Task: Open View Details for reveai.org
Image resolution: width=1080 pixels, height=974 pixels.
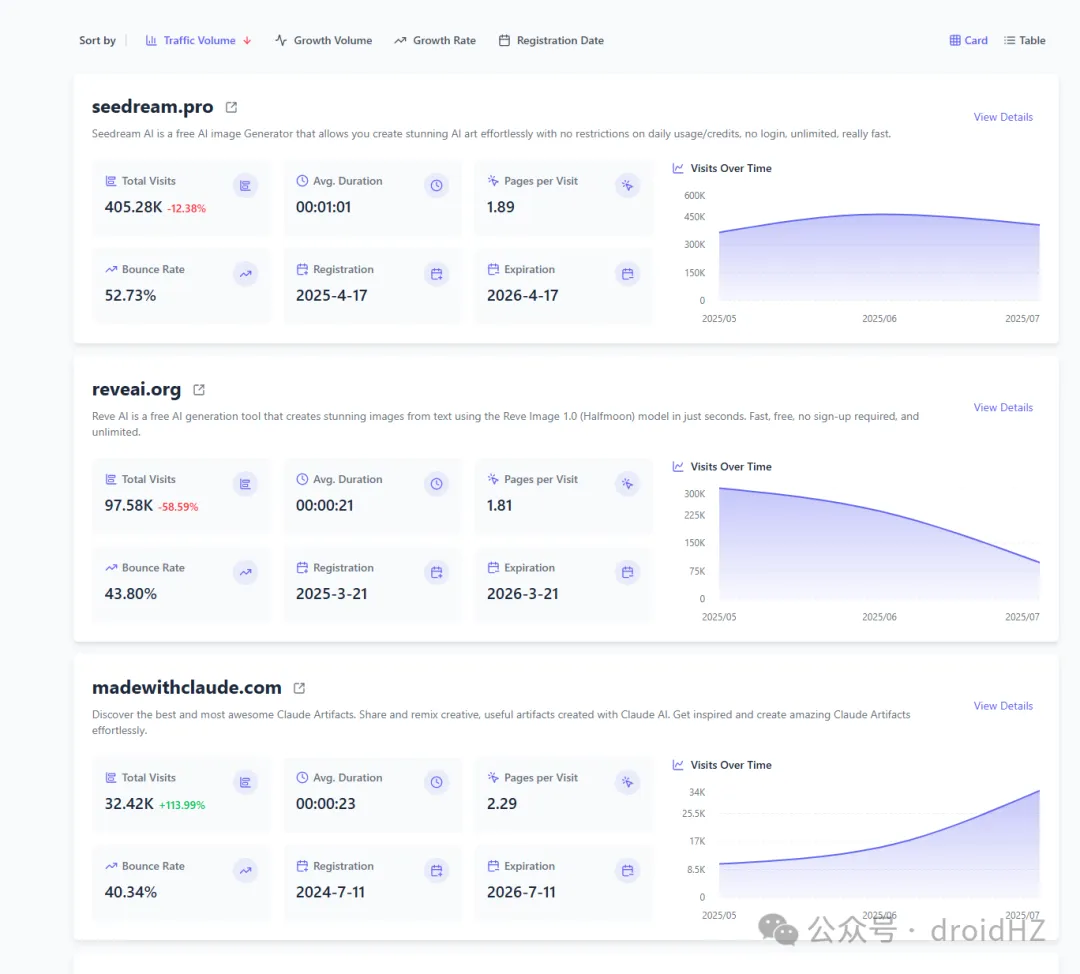Action: tap(1003, 407)
